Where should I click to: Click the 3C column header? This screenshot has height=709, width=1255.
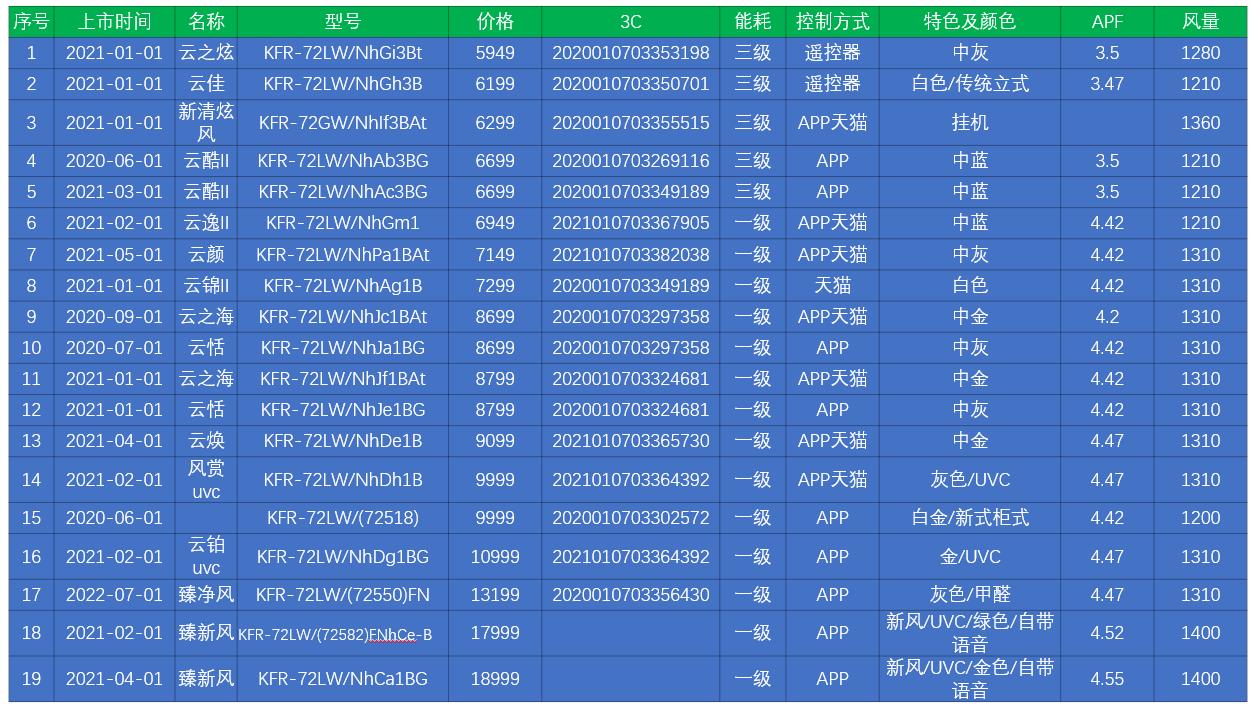point(628,18)
